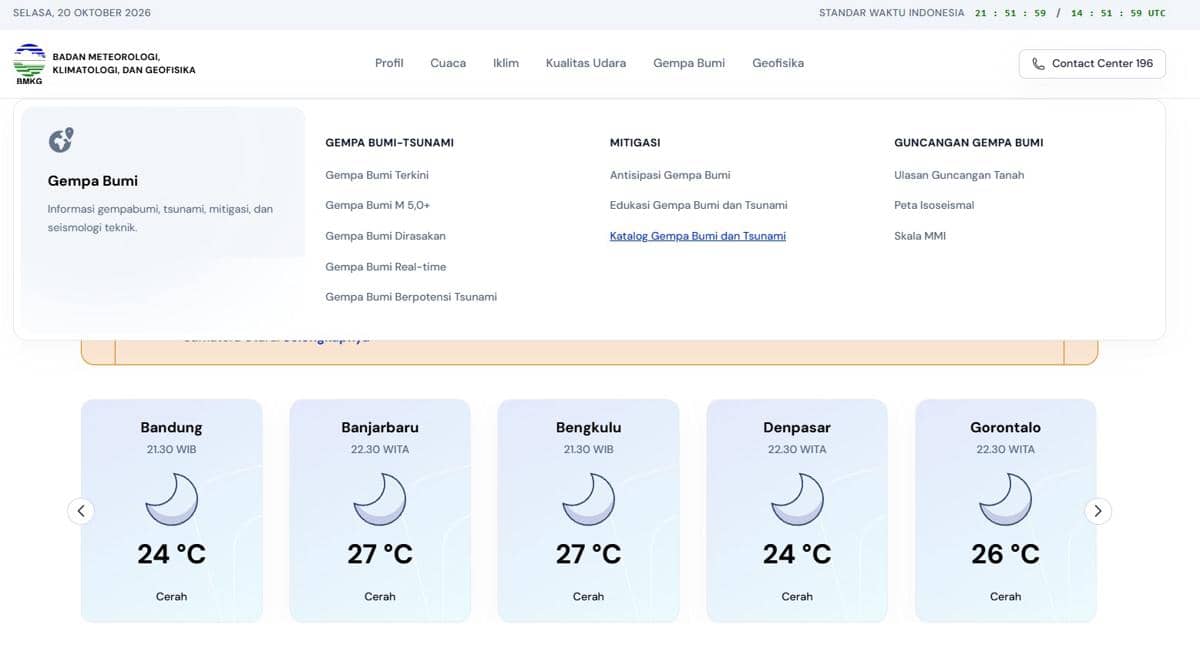The height and width of the screenshot is (645, 1200).
Task: Open Antisipasi Gempa Bumi link
Action: click(x=670, y=175)
